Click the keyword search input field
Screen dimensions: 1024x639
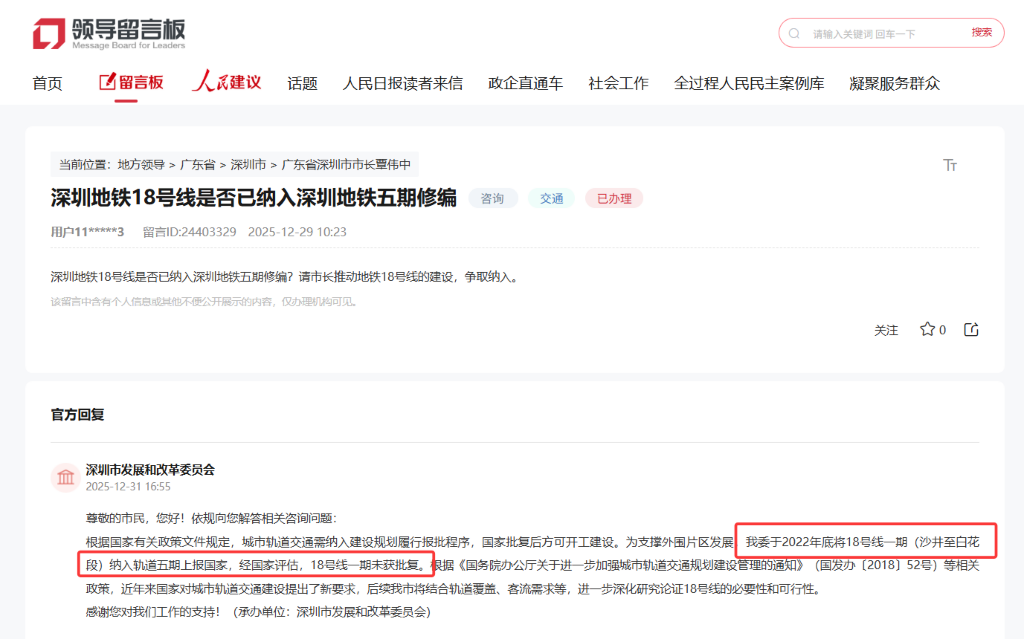[x=880, y=33]
